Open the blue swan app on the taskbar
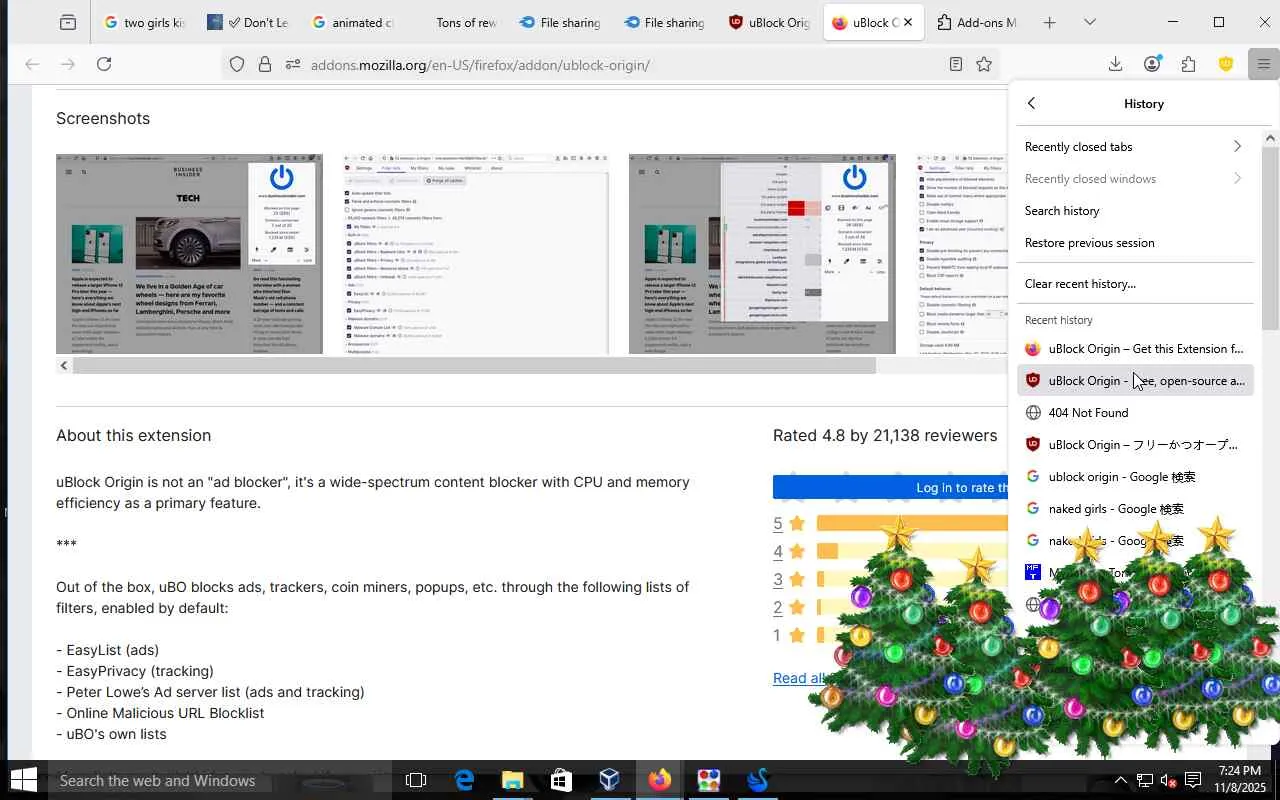This screenshot has width=1280, height=800. coord(757,780)
